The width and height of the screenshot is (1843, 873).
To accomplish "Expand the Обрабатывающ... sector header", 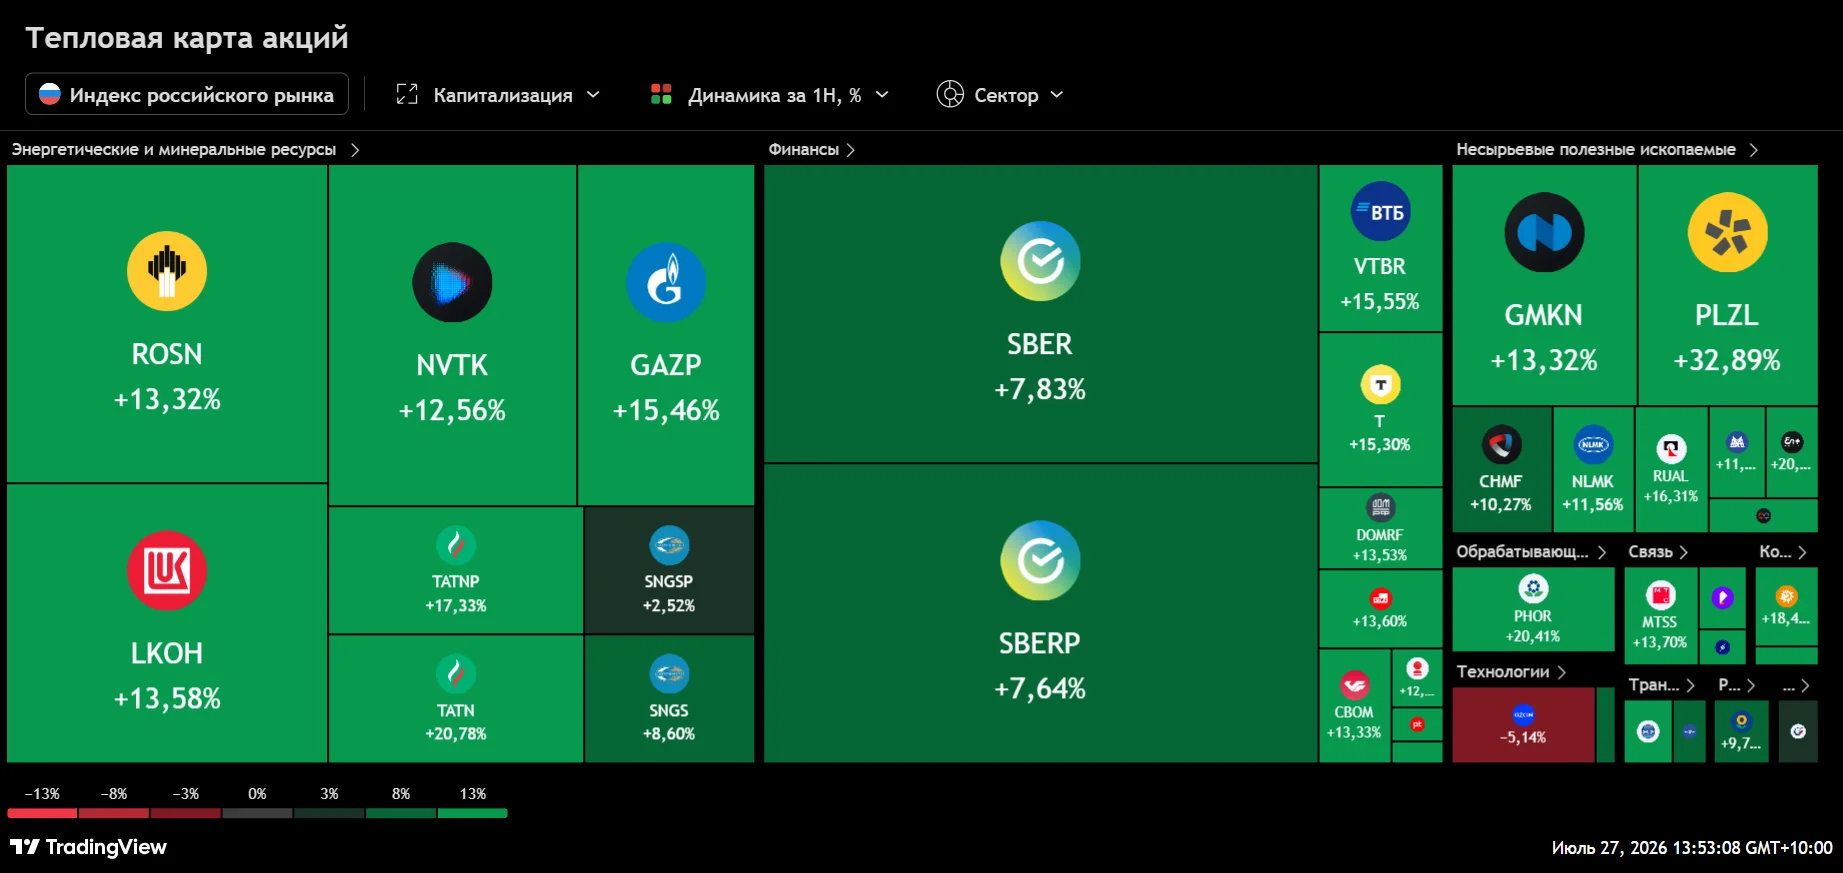I will click(1531, 552).
